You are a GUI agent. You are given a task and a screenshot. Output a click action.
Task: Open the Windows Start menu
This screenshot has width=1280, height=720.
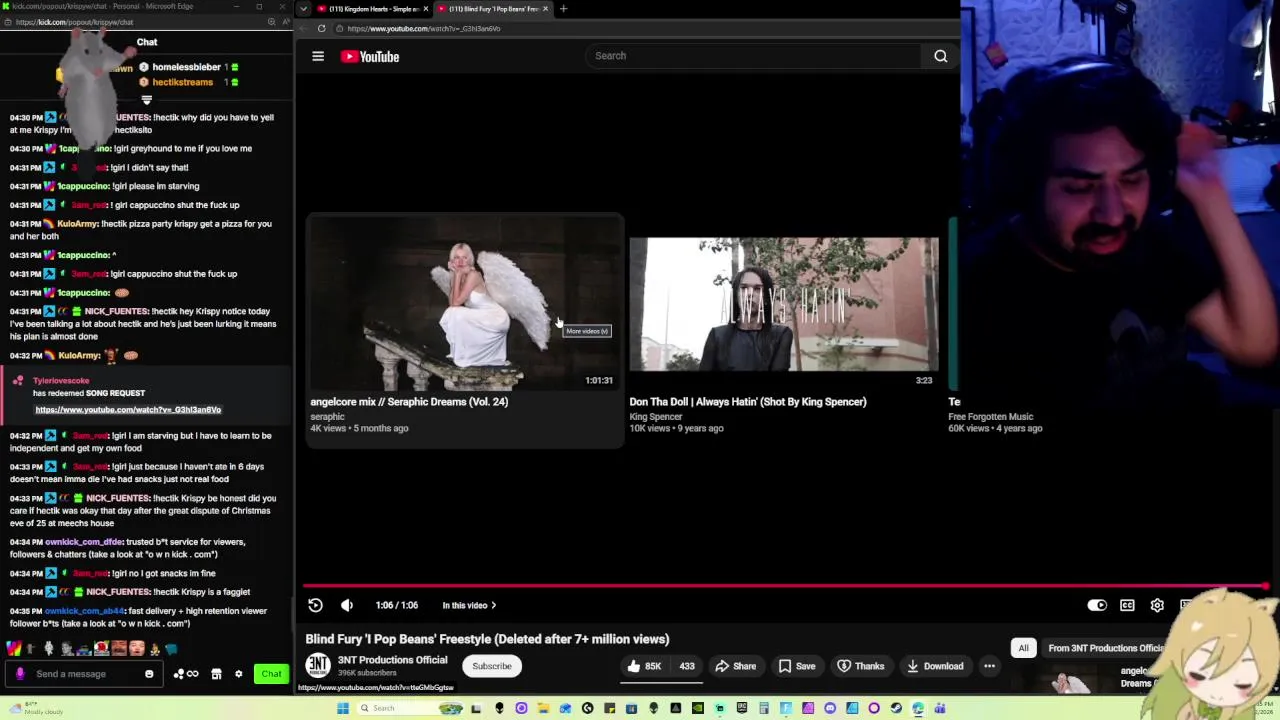343,708
